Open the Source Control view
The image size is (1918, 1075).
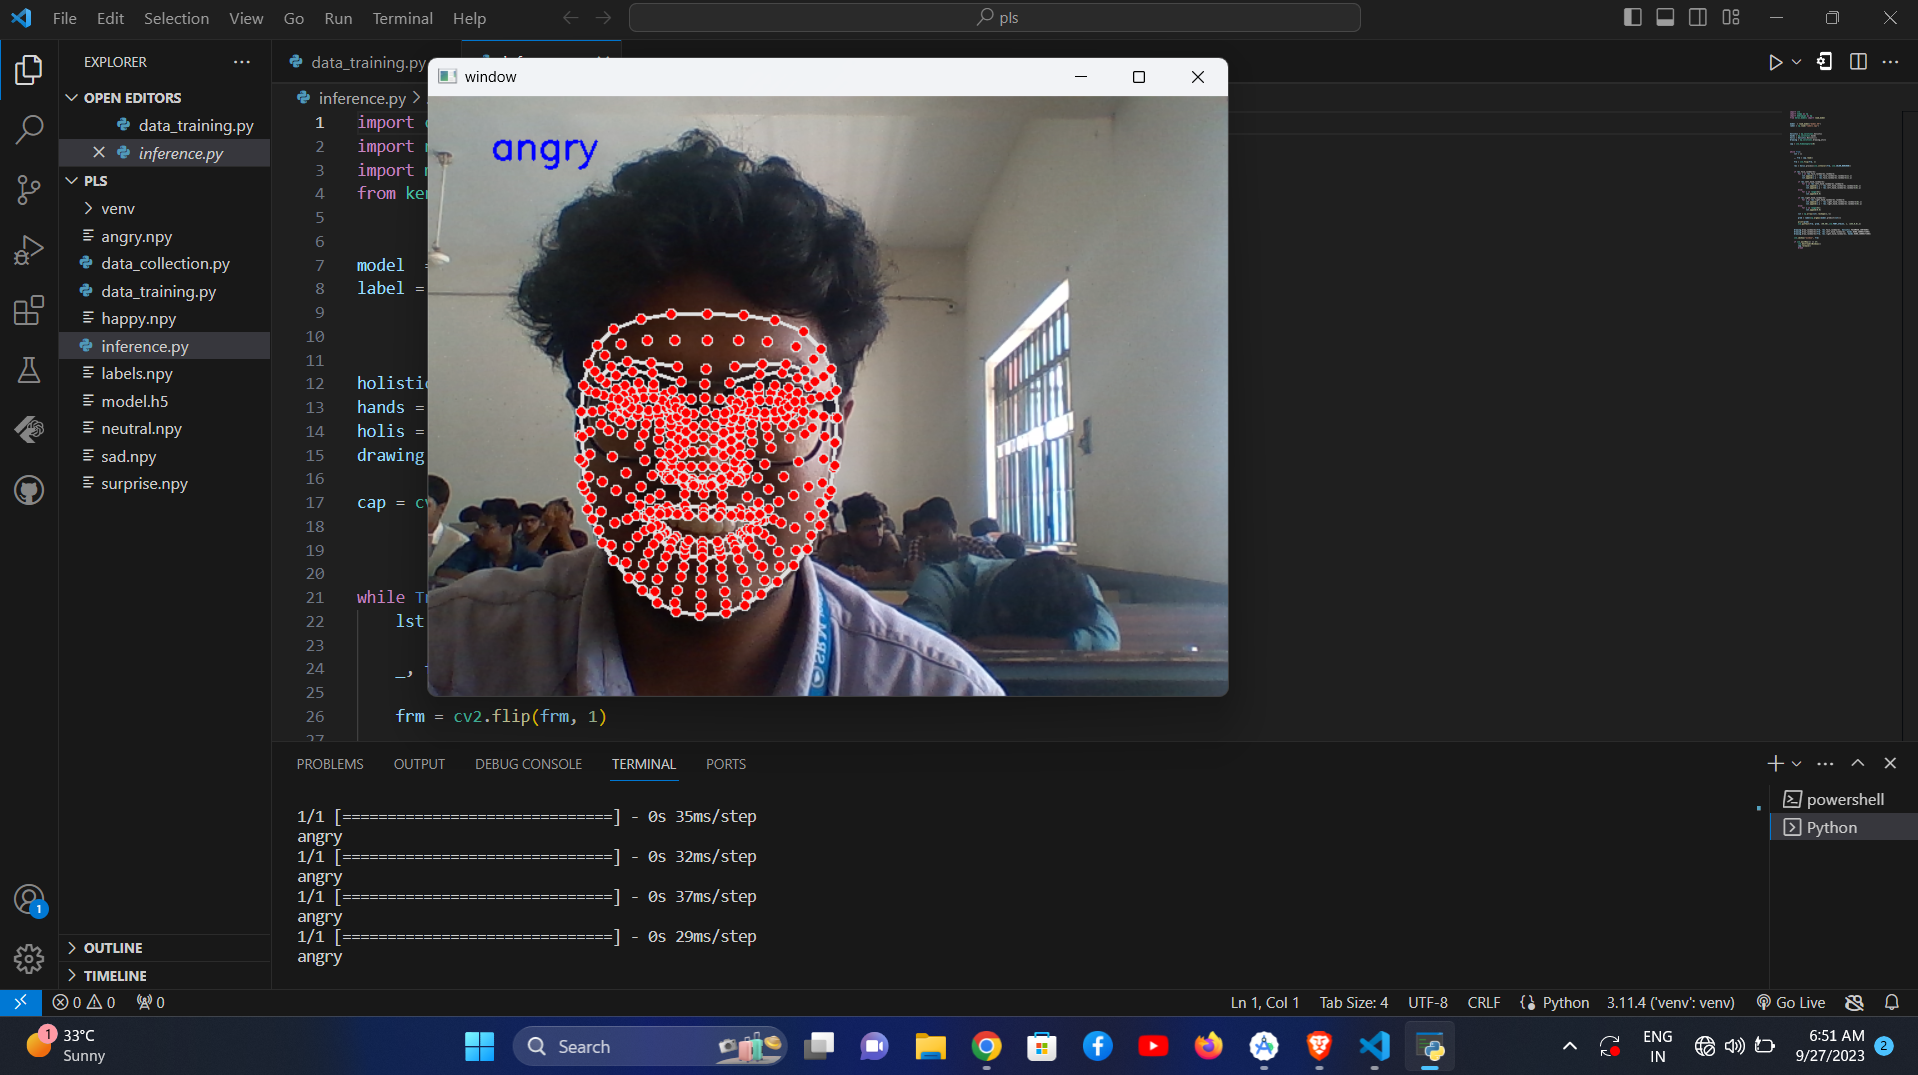coord(29,189)
